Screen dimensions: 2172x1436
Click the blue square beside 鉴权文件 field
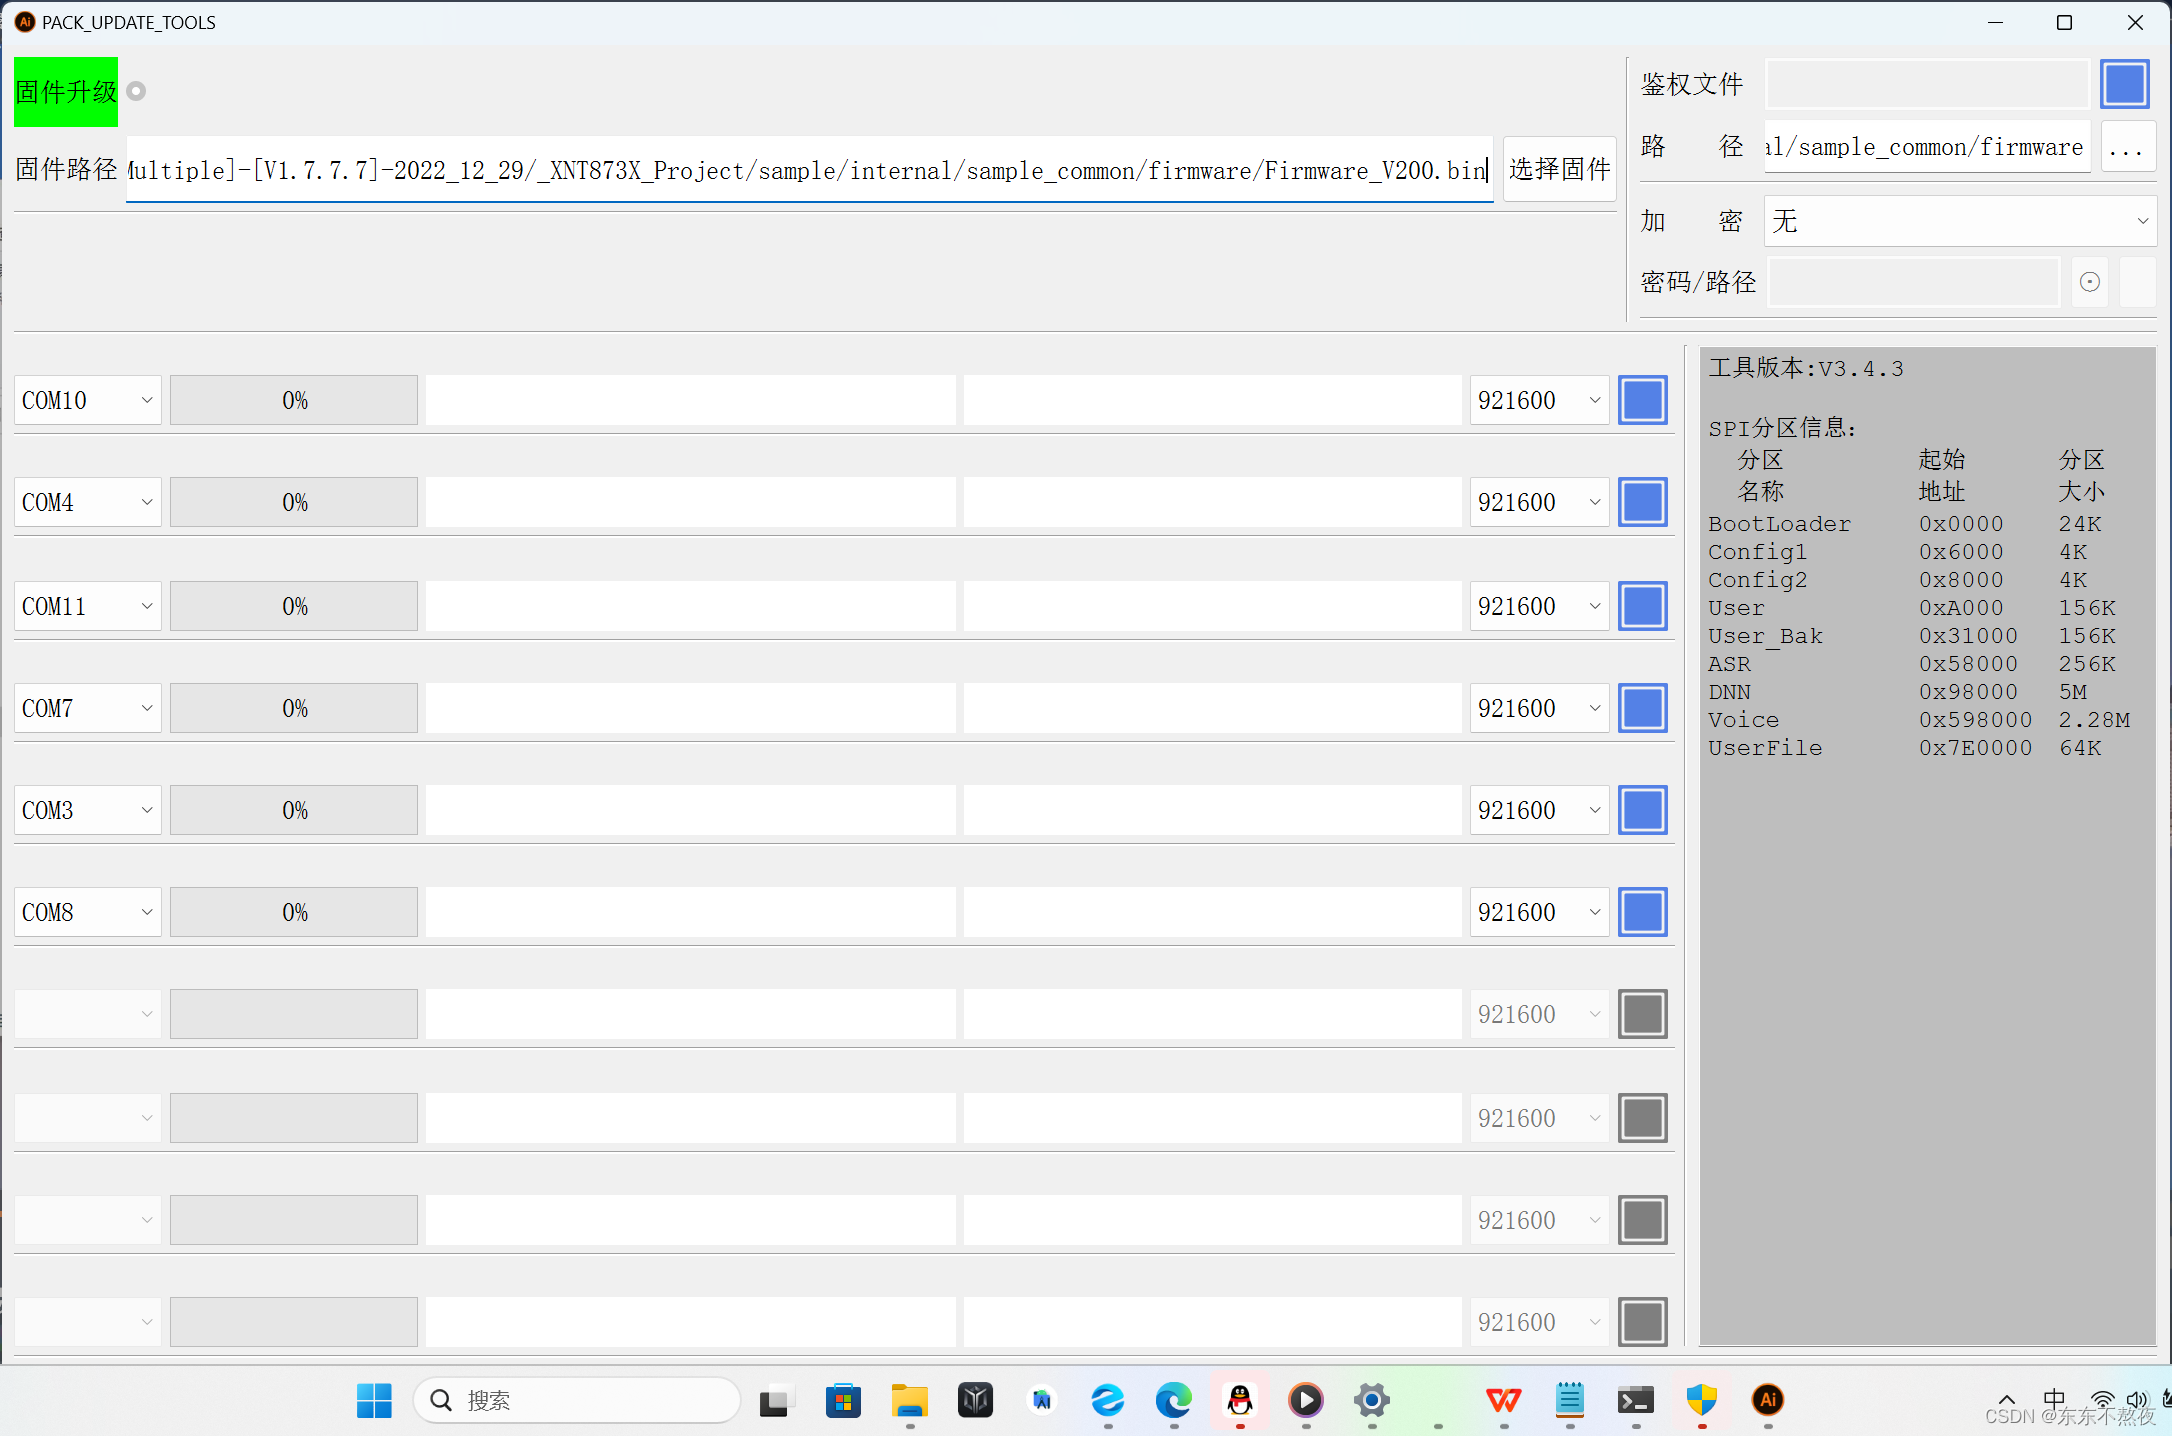(2124, 84)
